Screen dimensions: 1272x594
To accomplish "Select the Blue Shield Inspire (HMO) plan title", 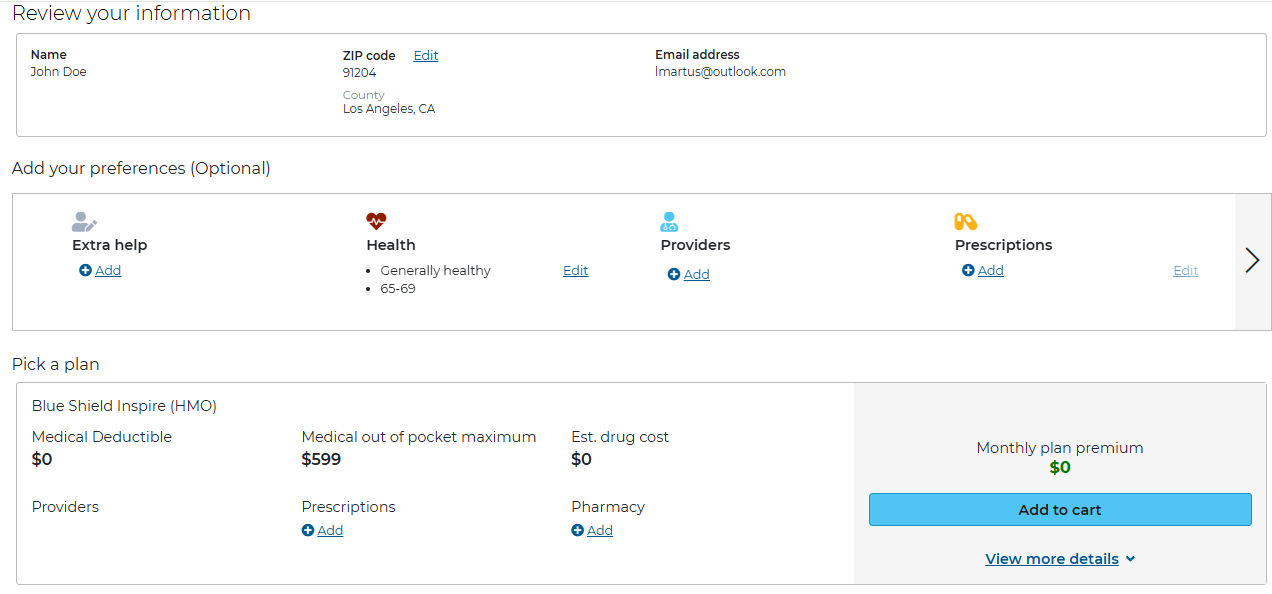I will click(124, 406).
